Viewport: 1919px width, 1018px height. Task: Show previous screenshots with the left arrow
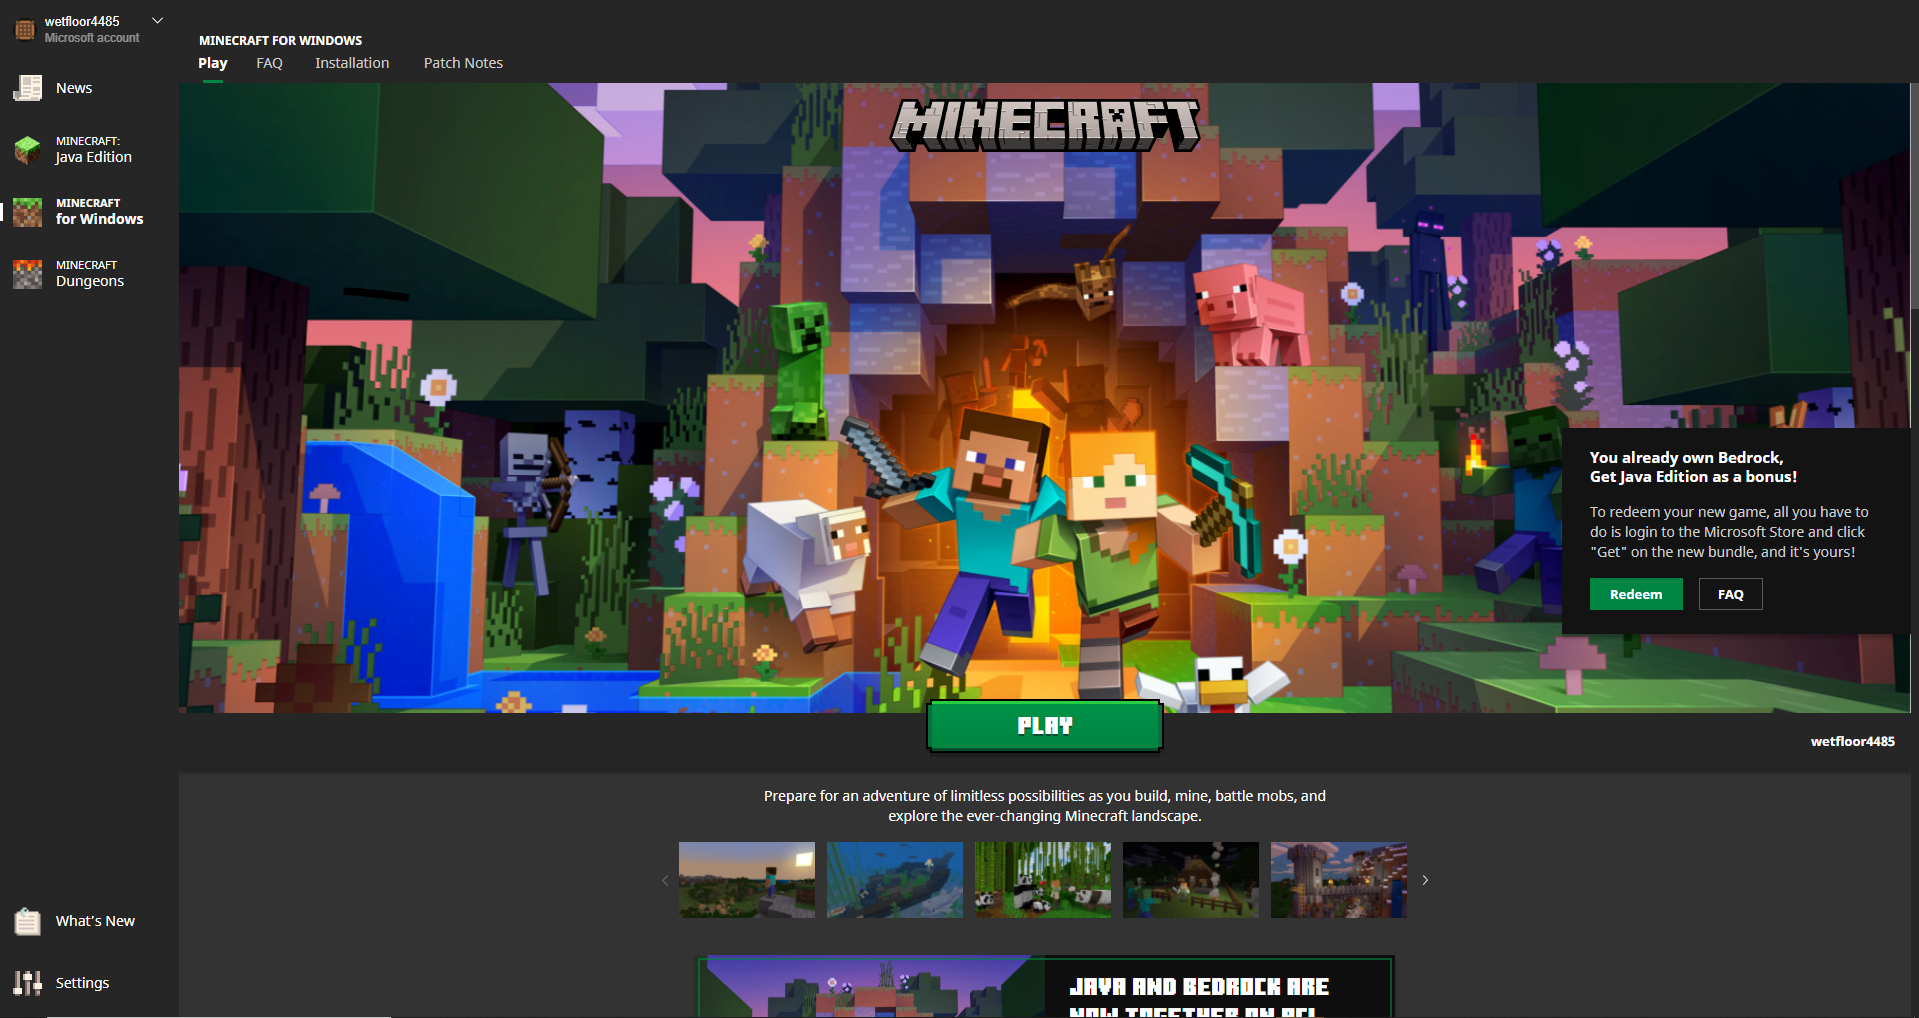coord(665,880)
